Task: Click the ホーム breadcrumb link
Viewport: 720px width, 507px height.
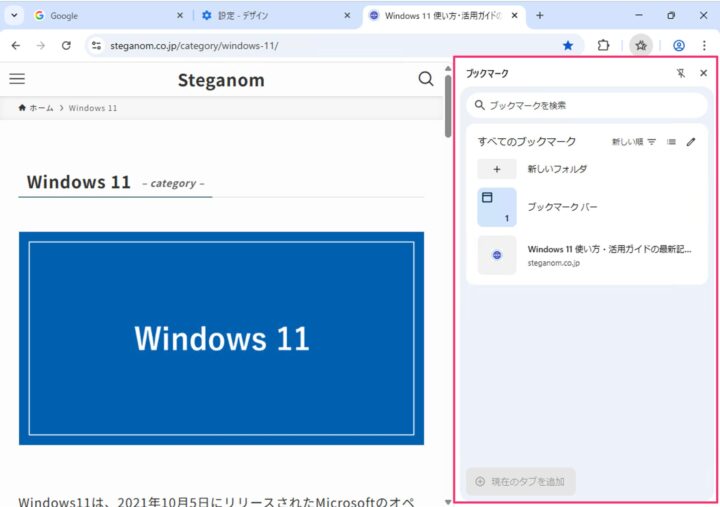Action: click(x=36, y=107)
